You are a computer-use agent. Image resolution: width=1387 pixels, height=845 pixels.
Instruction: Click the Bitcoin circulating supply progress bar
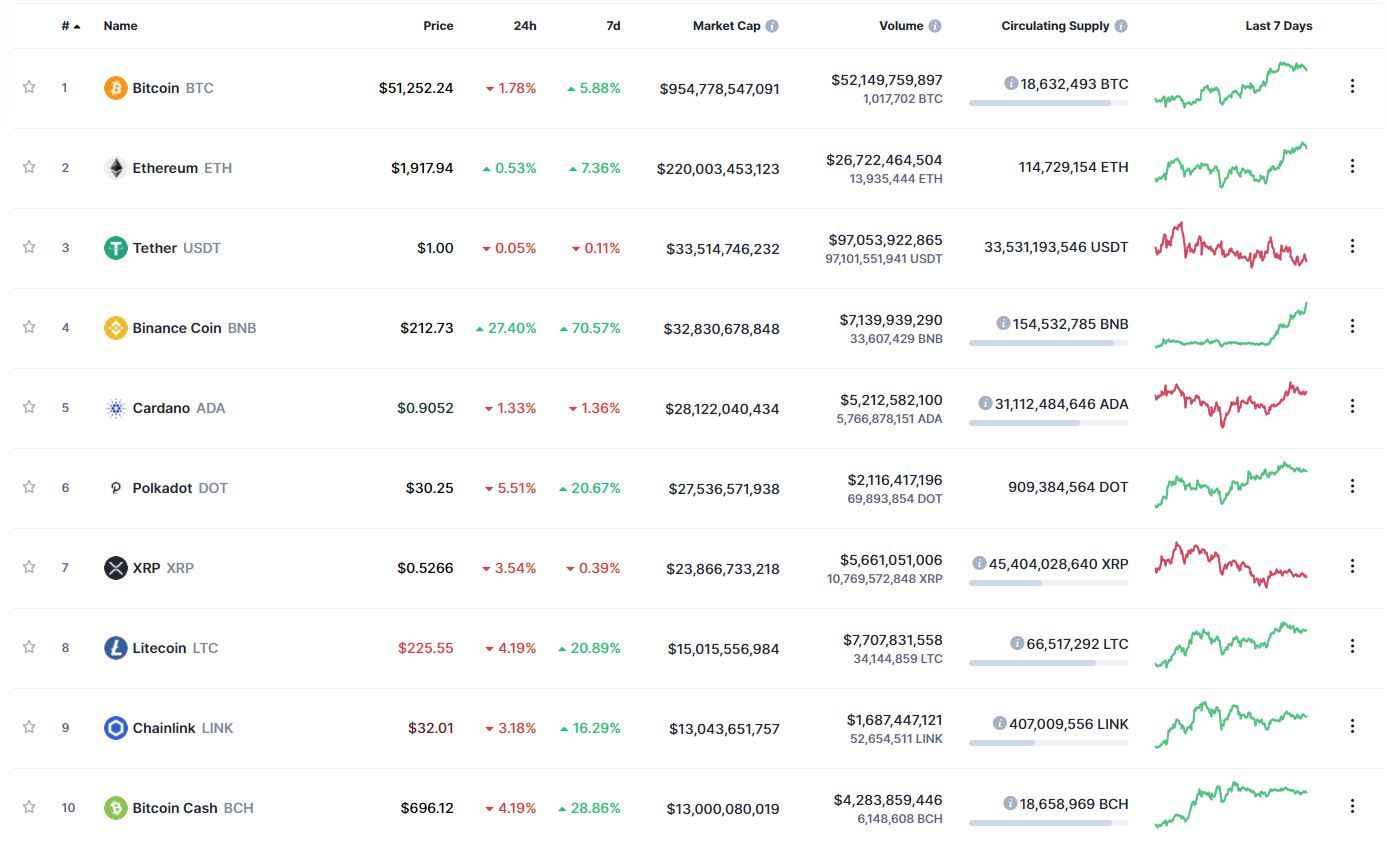1049,103
